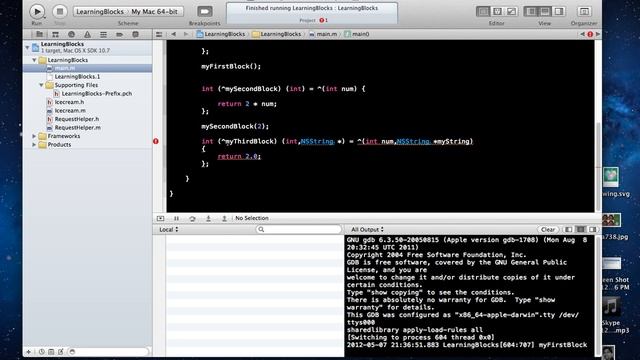Click LearningBlocks project in jump bar
The height and width of the screenshot is (360, 640).
pos(221,34)
